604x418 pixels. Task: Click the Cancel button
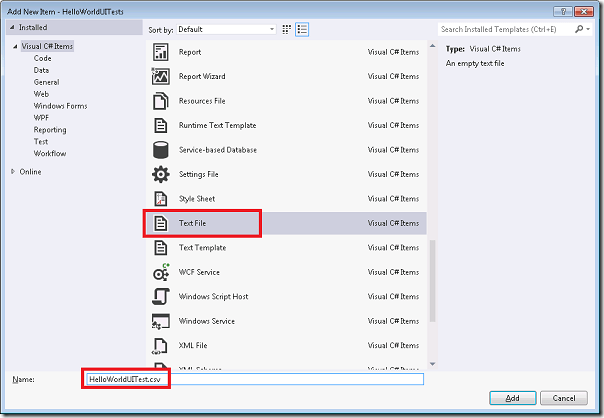coord(564,398)
